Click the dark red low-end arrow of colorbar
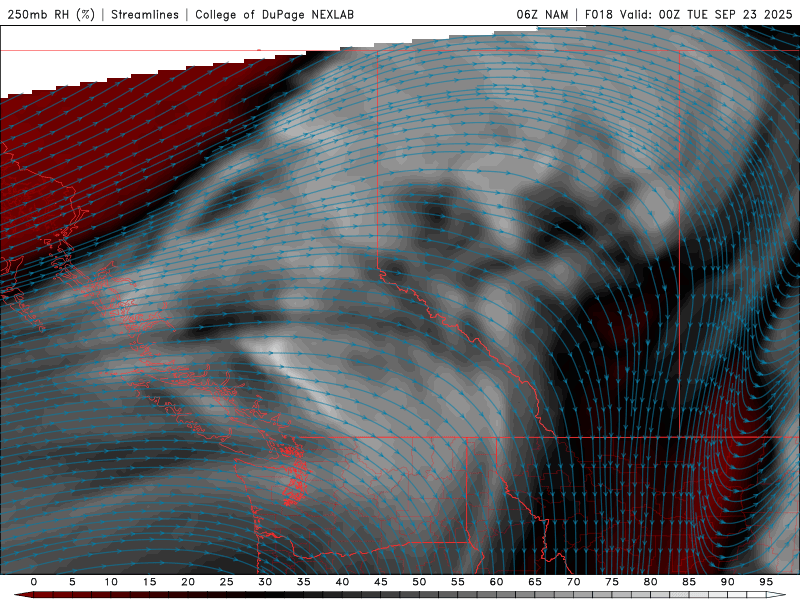The height and width of the screenshot is (600, 800). coord(23,595)
